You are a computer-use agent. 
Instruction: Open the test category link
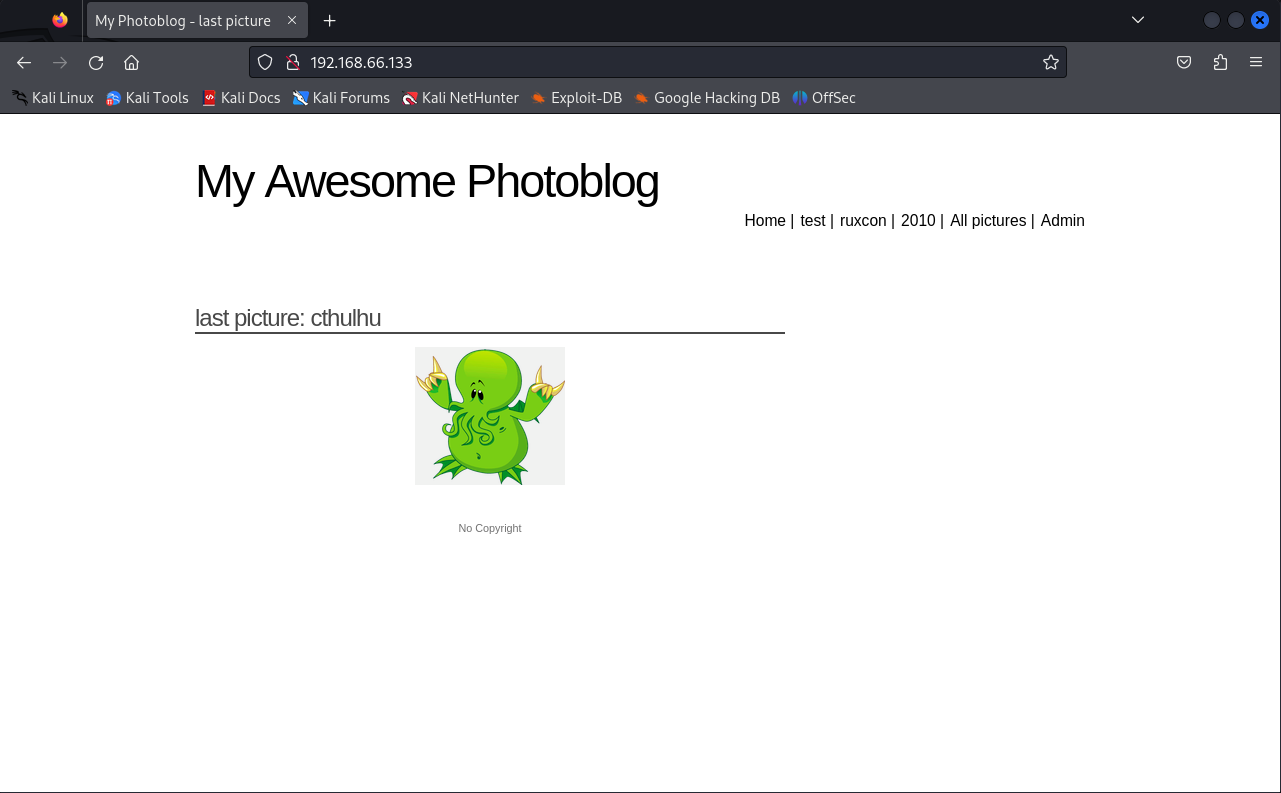coord(812,221)
